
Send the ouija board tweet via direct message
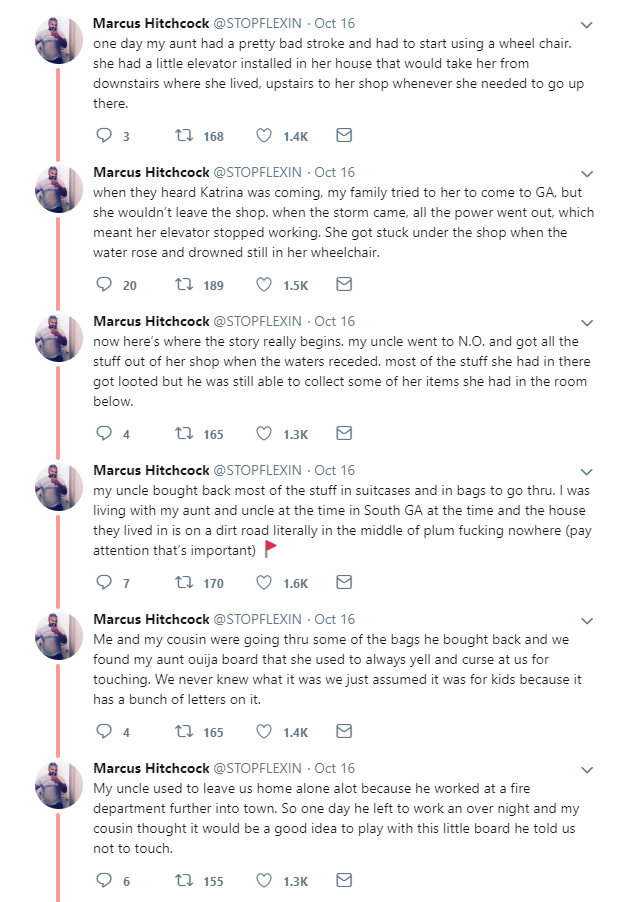tap(344, 731)
